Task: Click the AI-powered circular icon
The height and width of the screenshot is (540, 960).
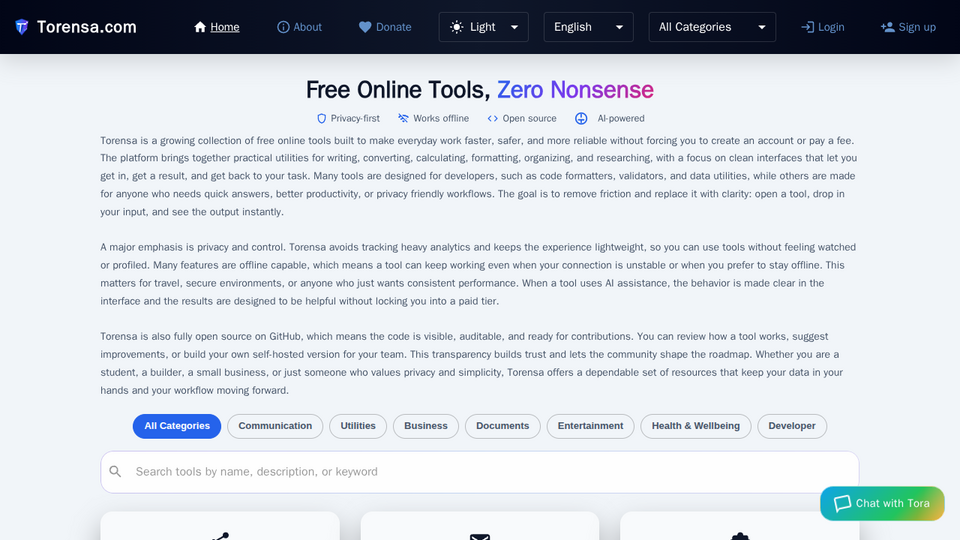Action: click(581, 119)
